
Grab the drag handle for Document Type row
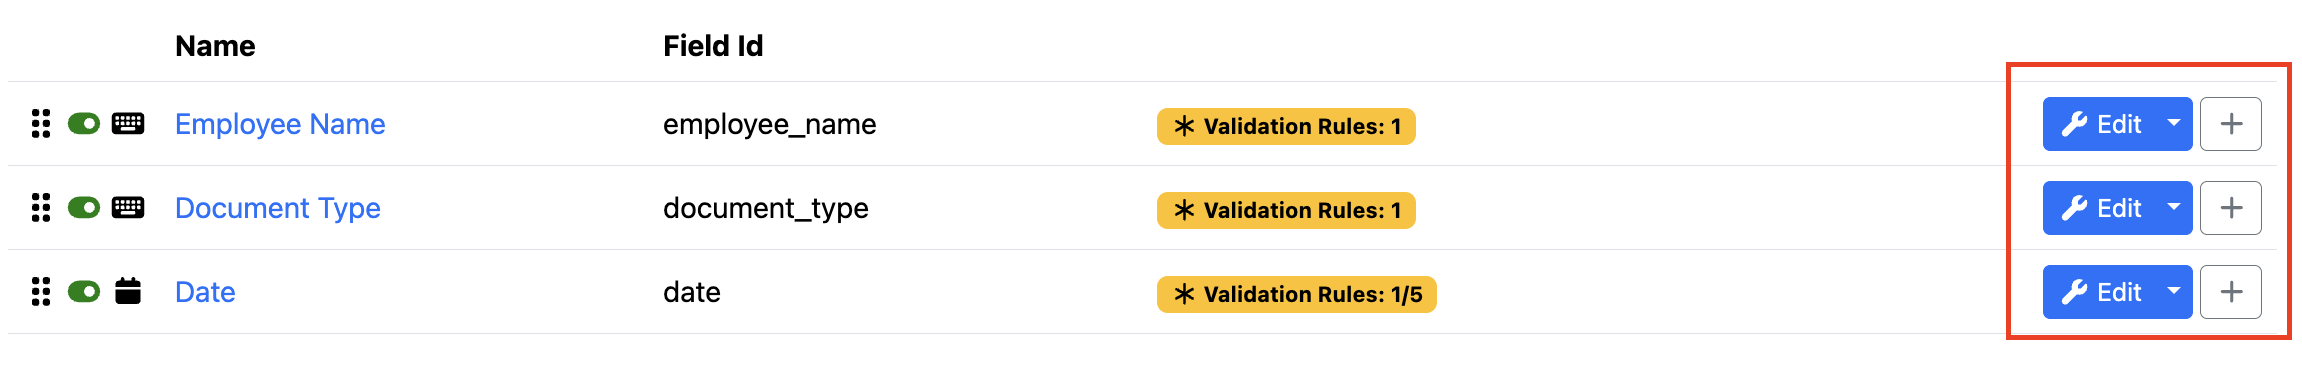(41, 208)
